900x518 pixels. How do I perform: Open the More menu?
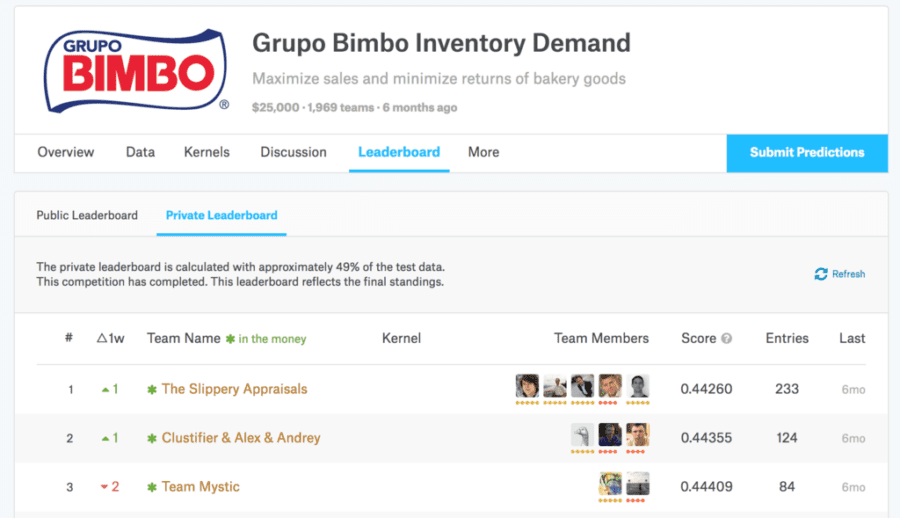(x=483, y=152)
